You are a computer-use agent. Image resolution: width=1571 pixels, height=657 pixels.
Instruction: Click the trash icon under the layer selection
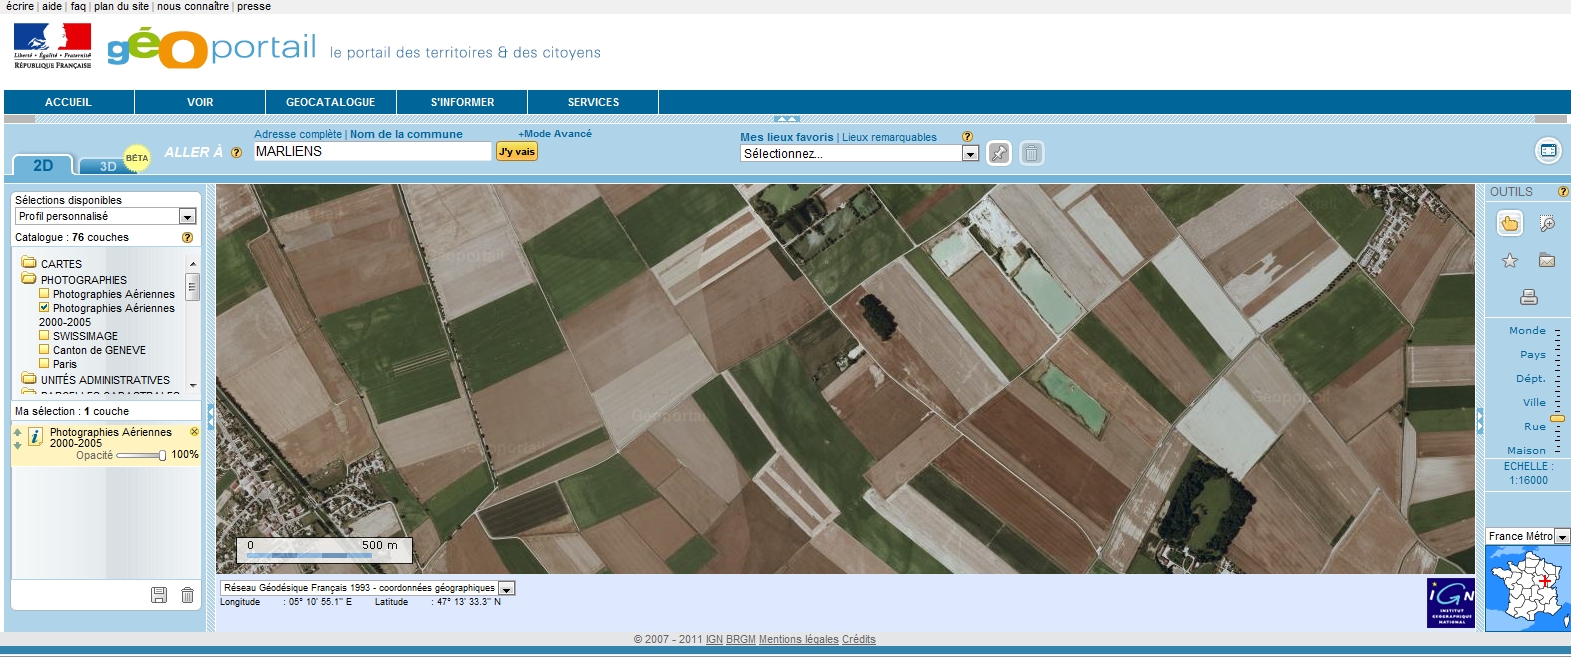187,595
